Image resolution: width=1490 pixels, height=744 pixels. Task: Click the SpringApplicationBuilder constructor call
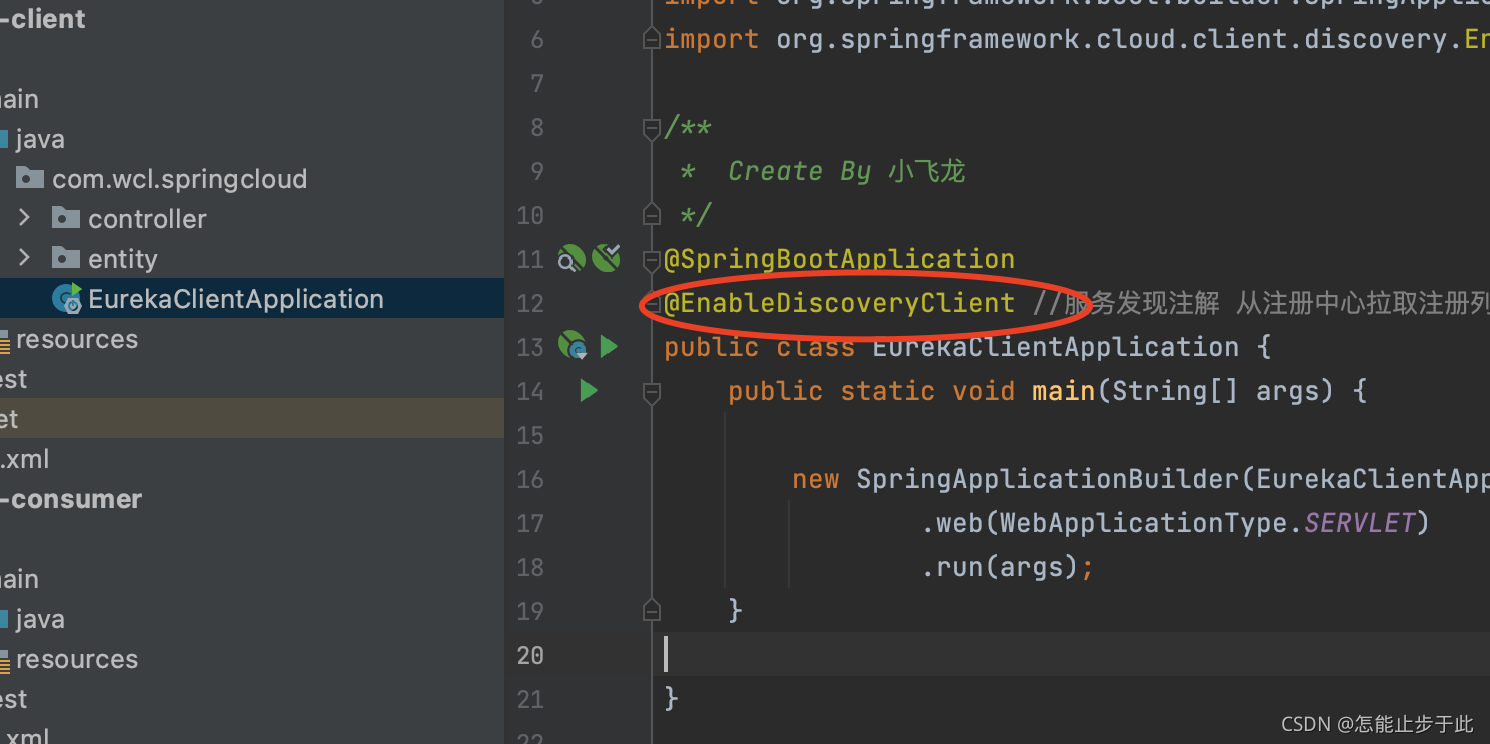point(1047,479)
